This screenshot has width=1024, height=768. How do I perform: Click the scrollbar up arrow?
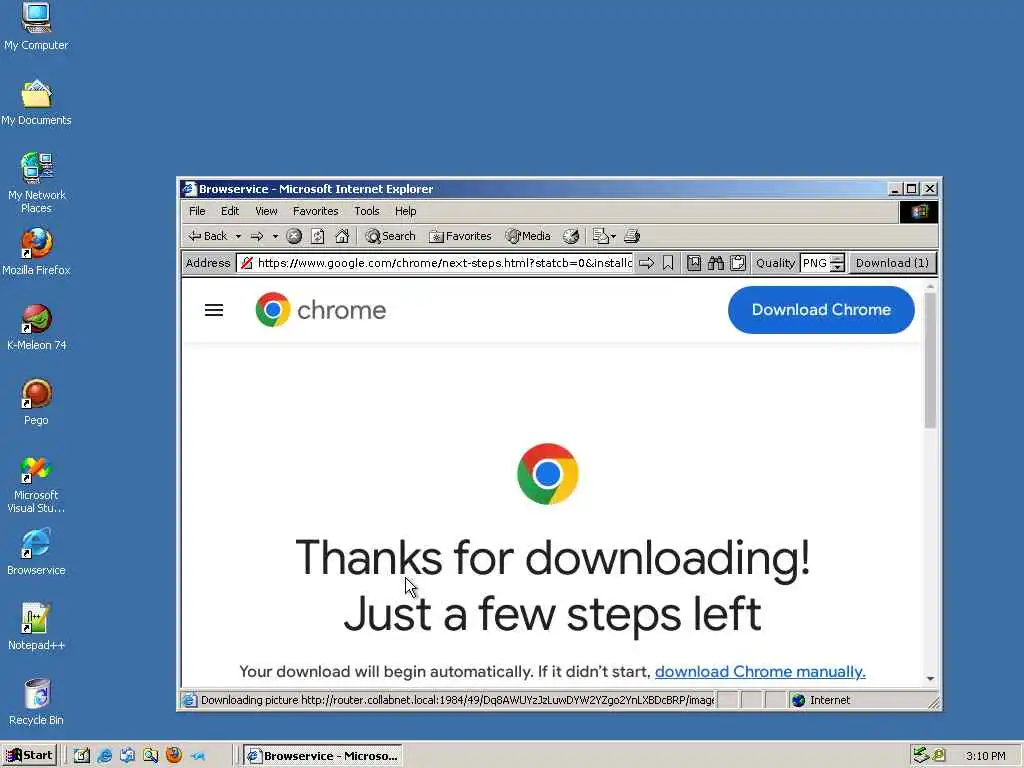click(930, 286)
